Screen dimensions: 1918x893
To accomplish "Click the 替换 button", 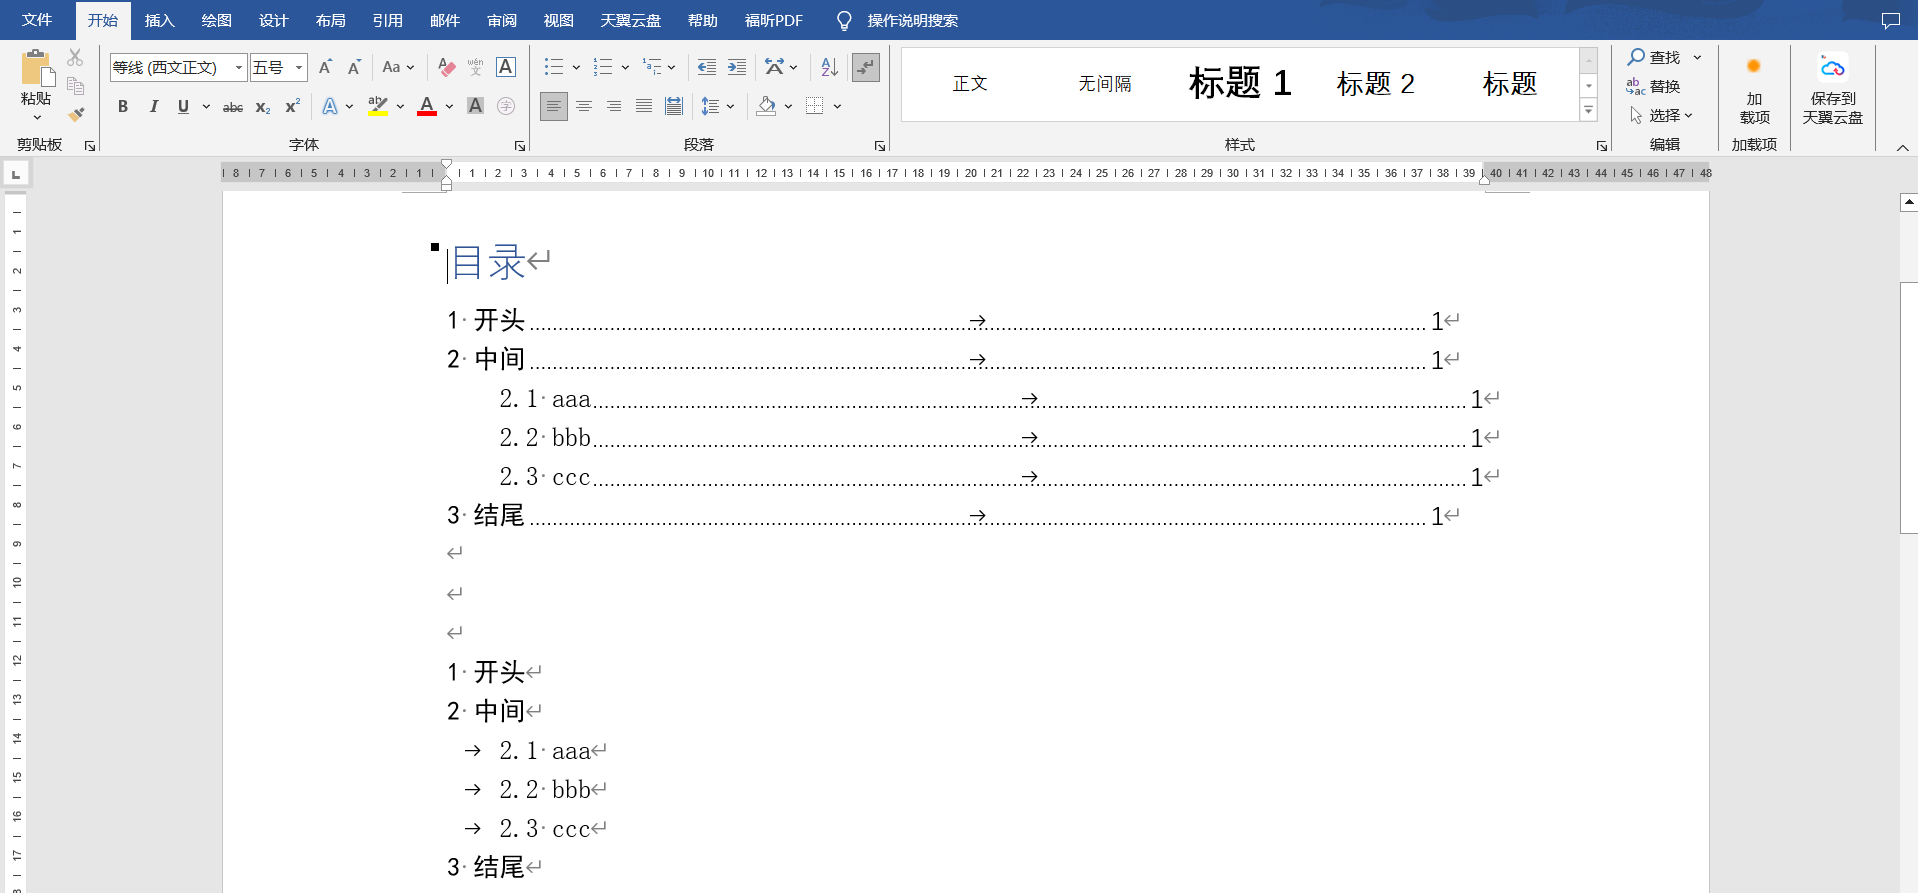I will tap(1653, 86).
